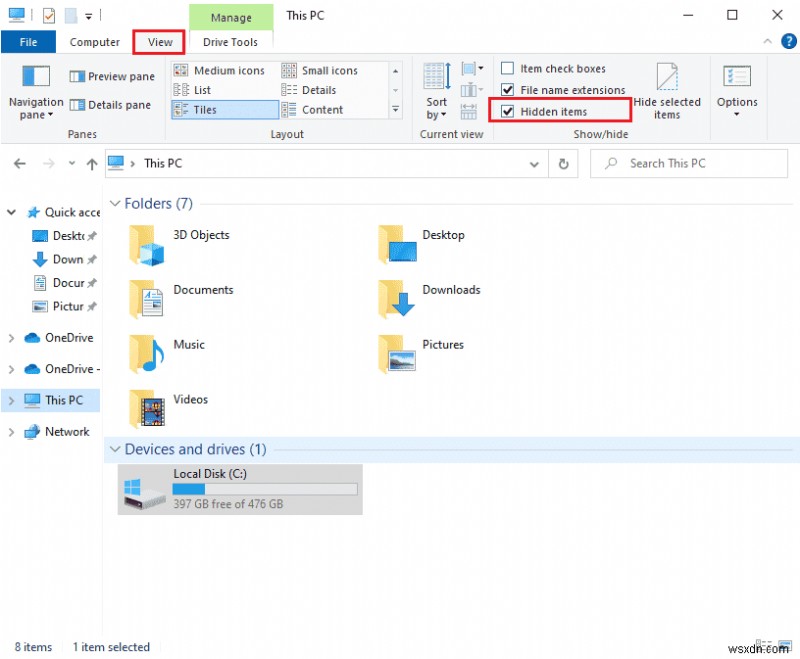Open the address bar dropdown
800x659 pixels.
pos(534,163)
